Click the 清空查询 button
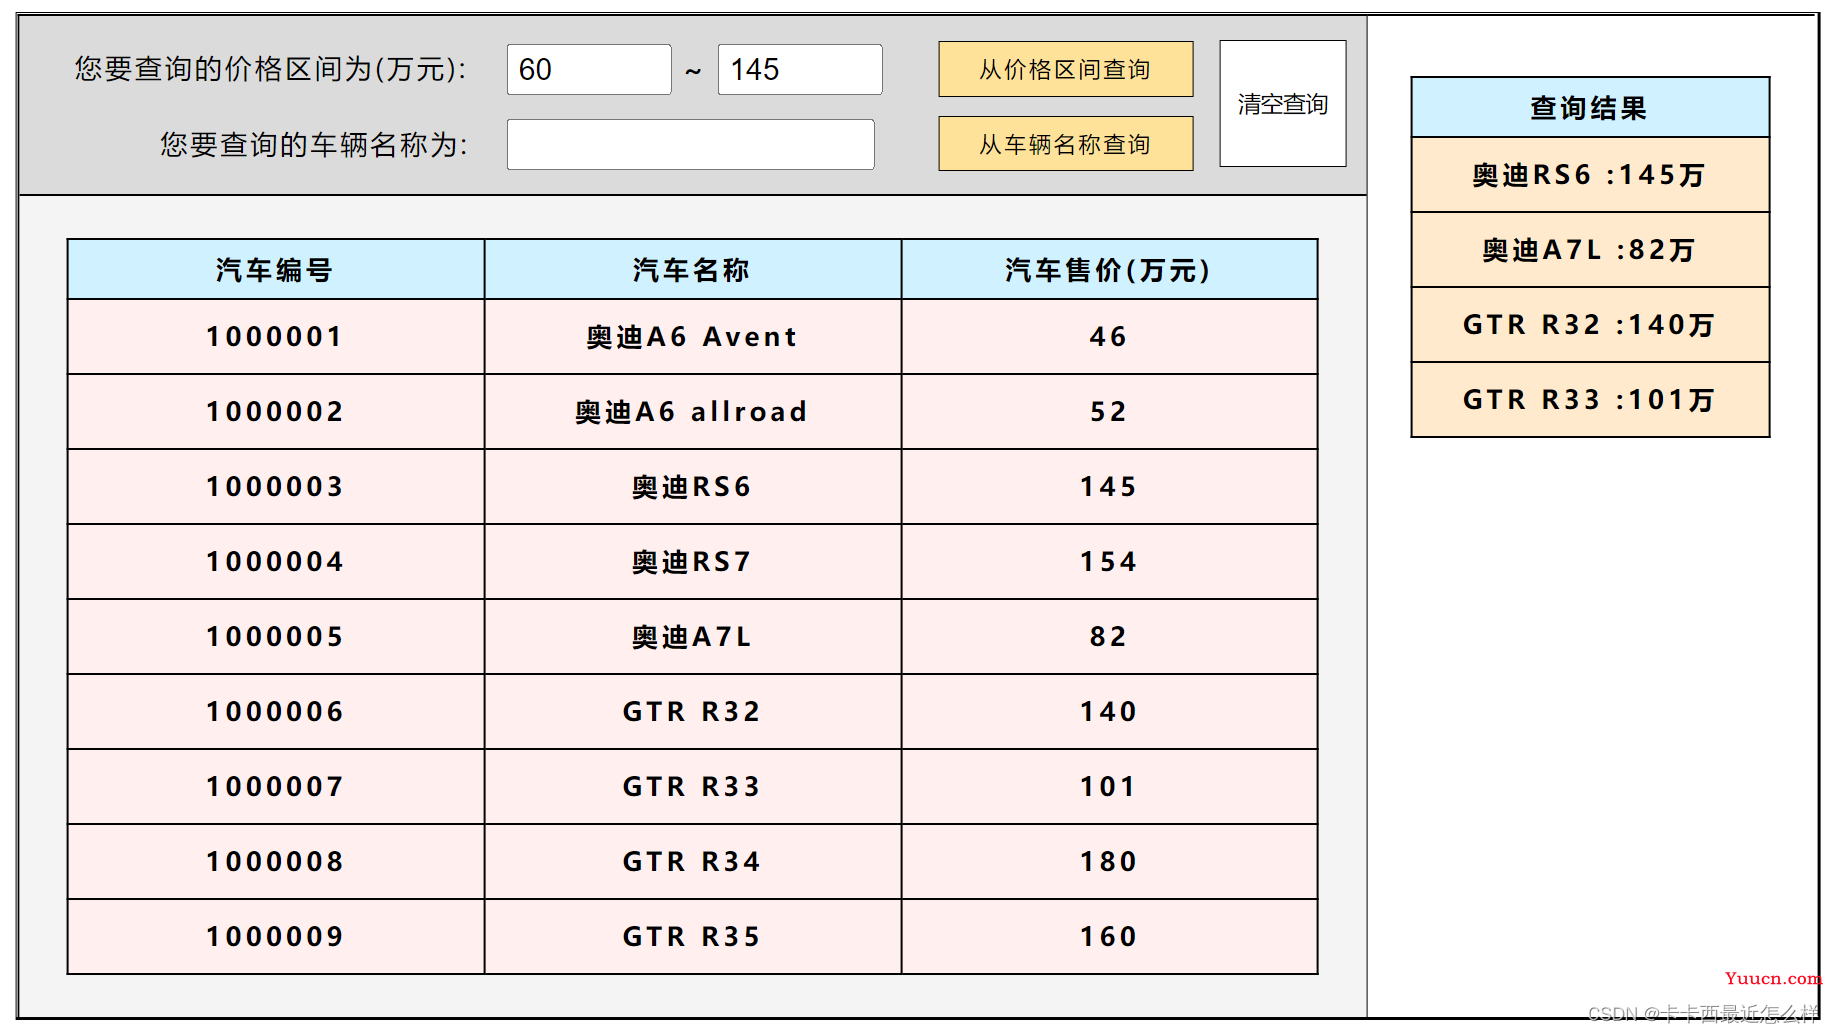 click(x=1283, y=104)
